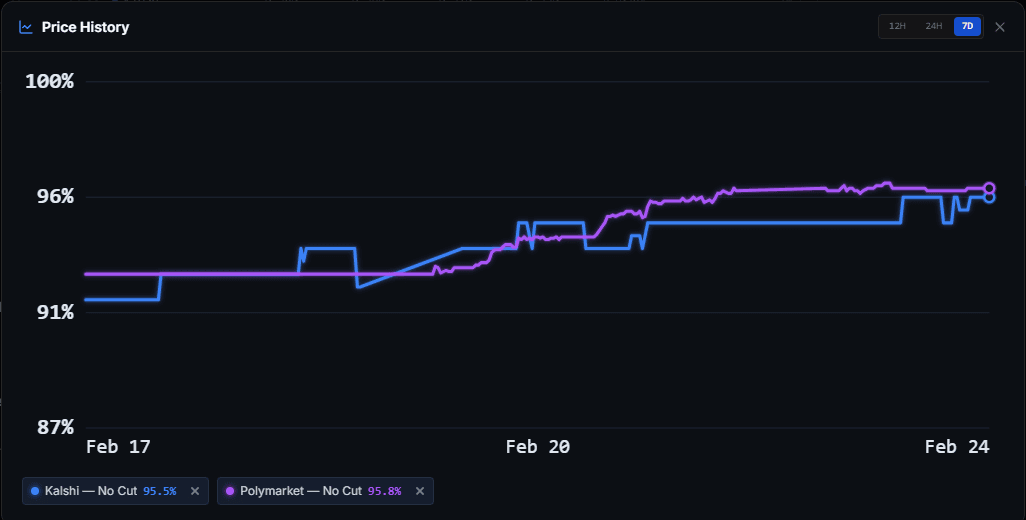Click the Feb 20 date label
Screen dimensions: 1026x520
[x=538, y=447]
